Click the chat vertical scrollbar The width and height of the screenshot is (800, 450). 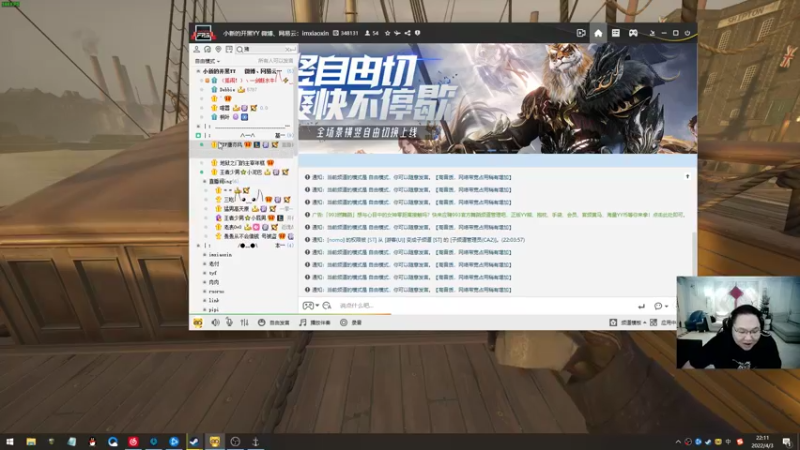click(693, 253)
